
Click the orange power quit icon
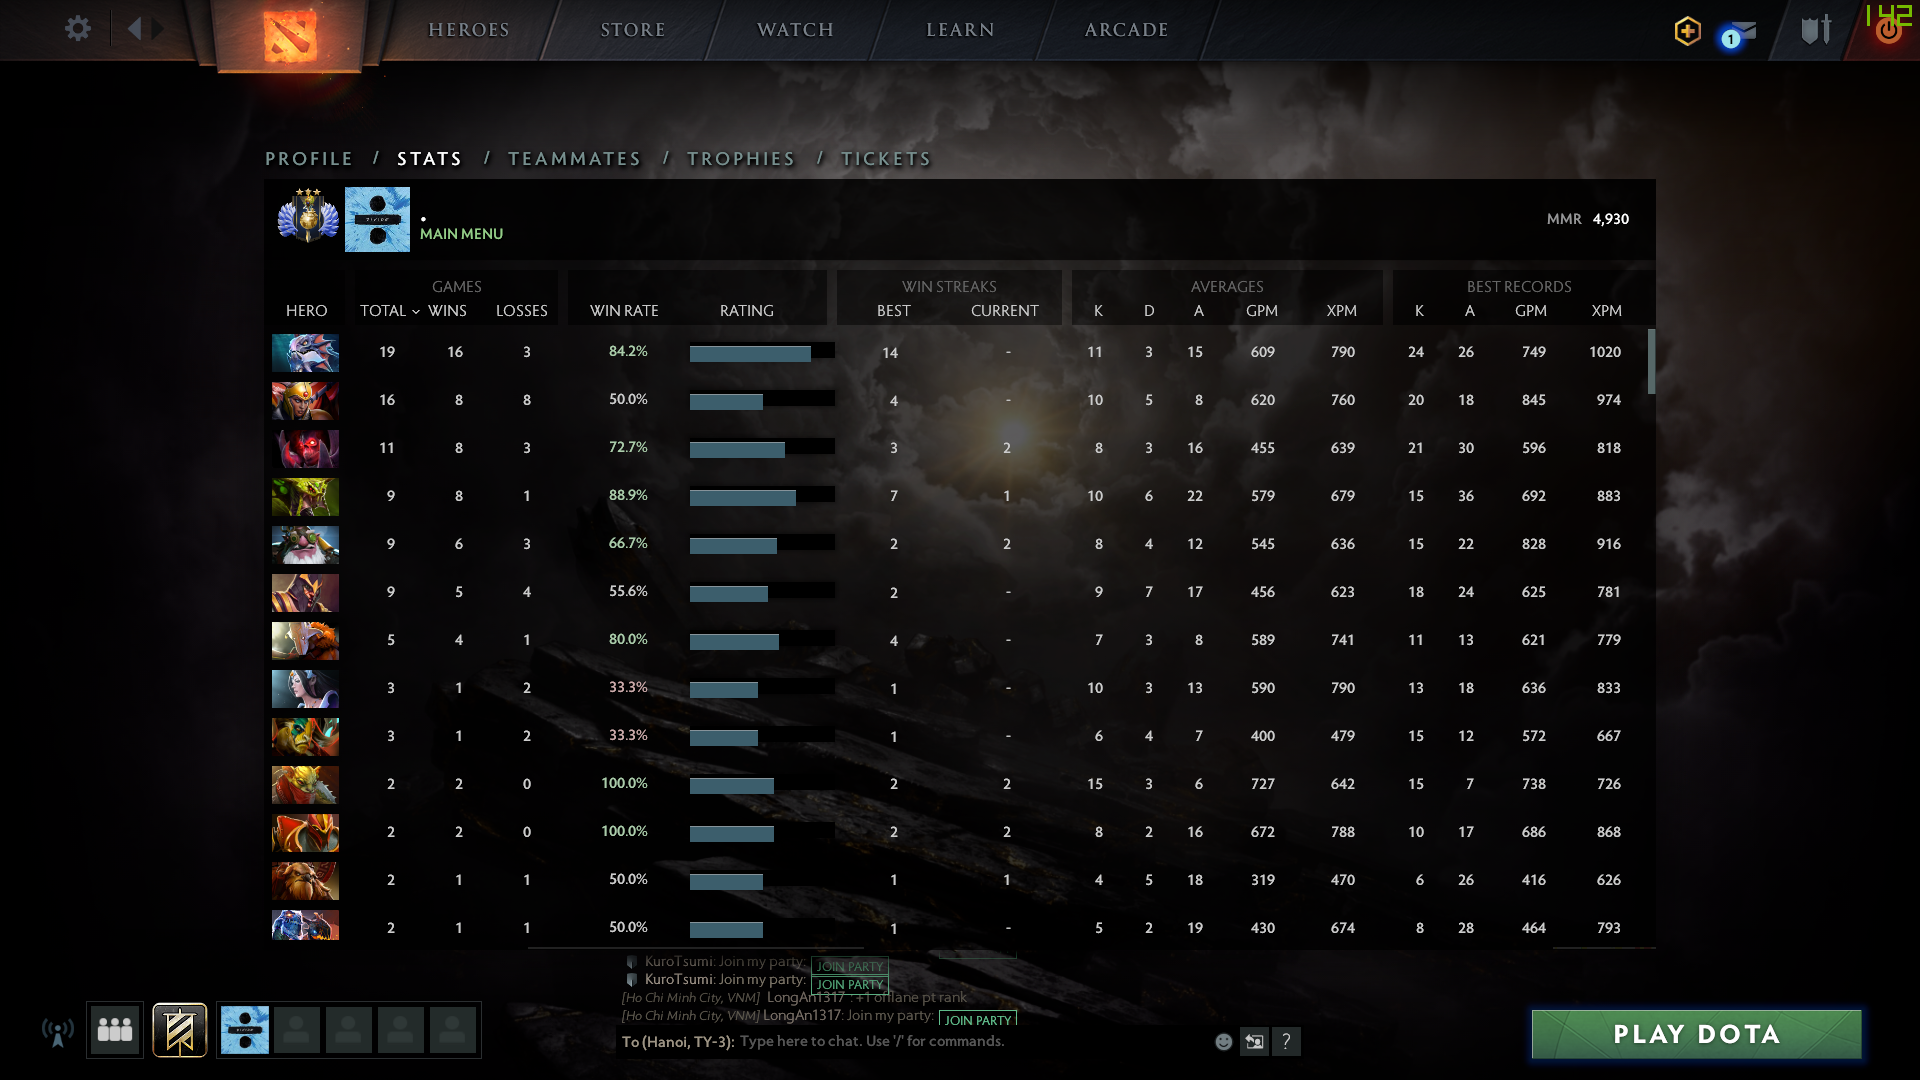tap(1888, 31)
